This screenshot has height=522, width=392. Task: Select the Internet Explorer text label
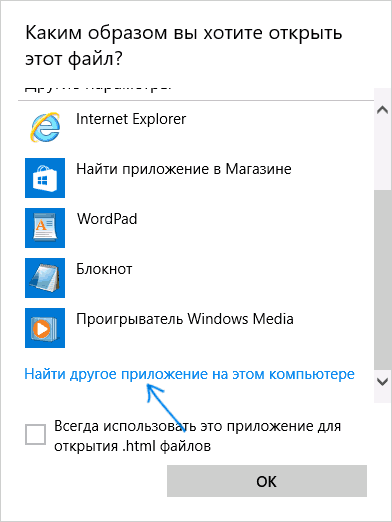point(131,119)
